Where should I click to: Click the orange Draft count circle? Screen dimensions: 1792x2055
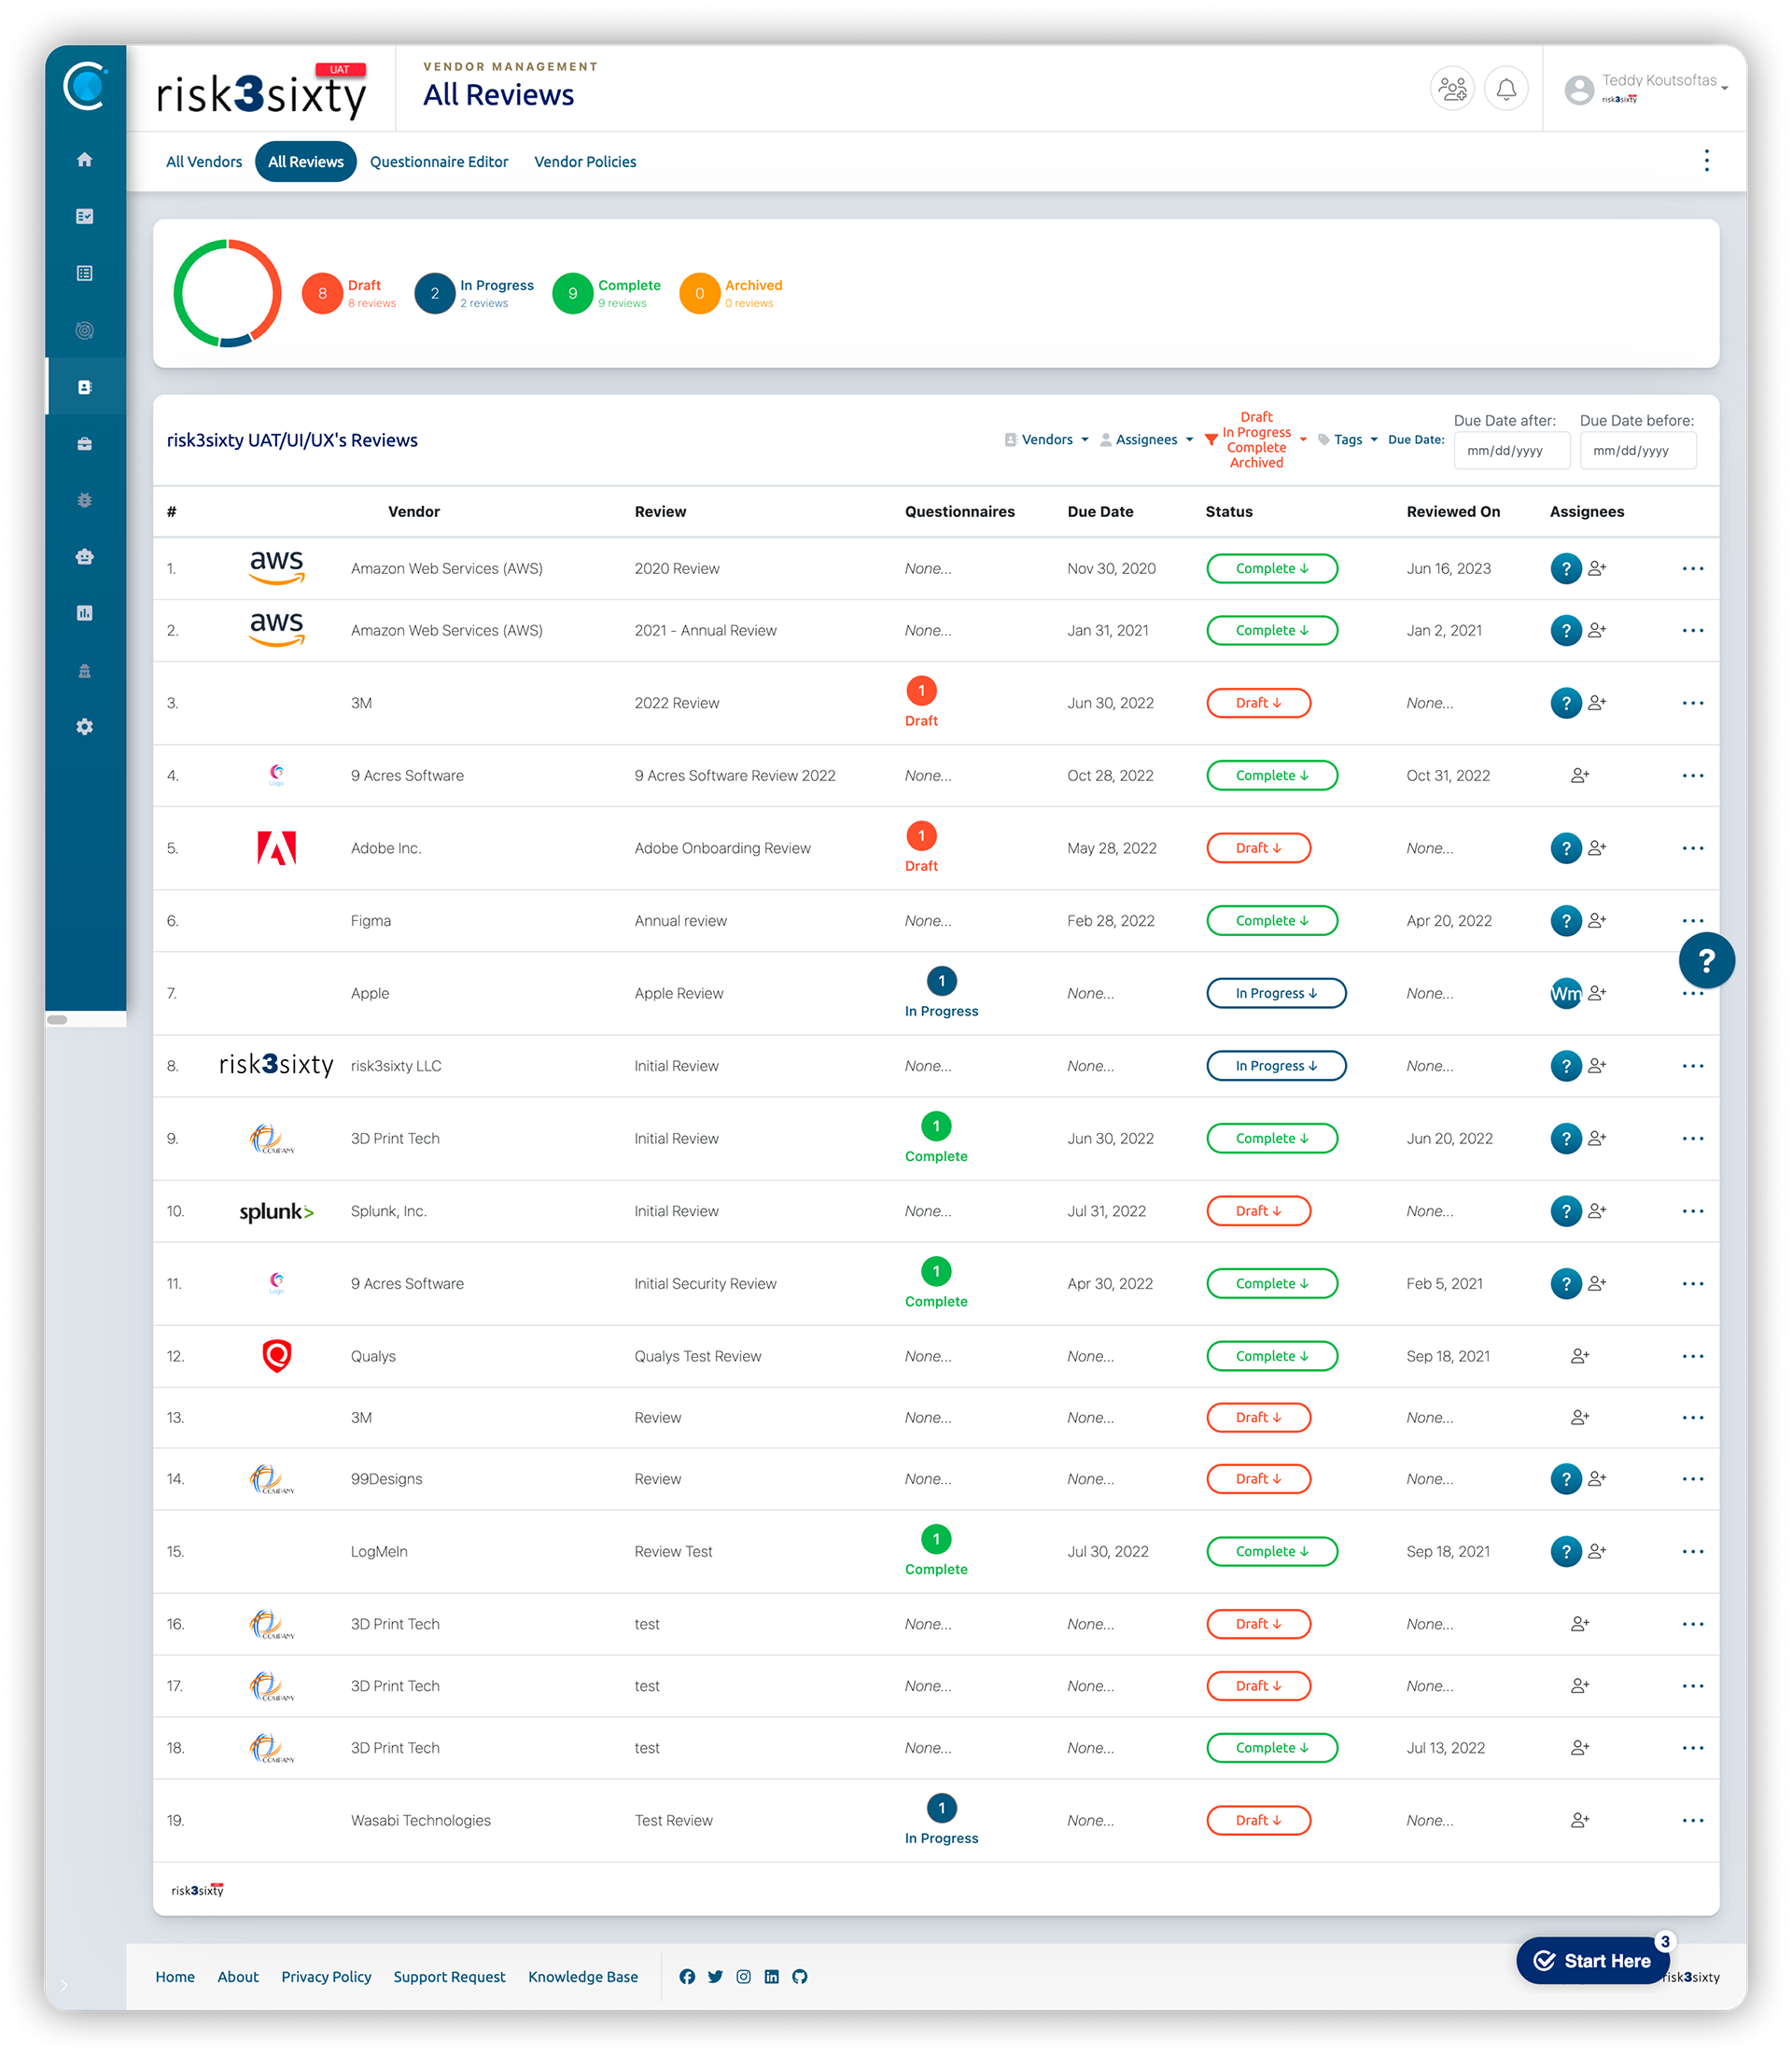tap(322, 294)
